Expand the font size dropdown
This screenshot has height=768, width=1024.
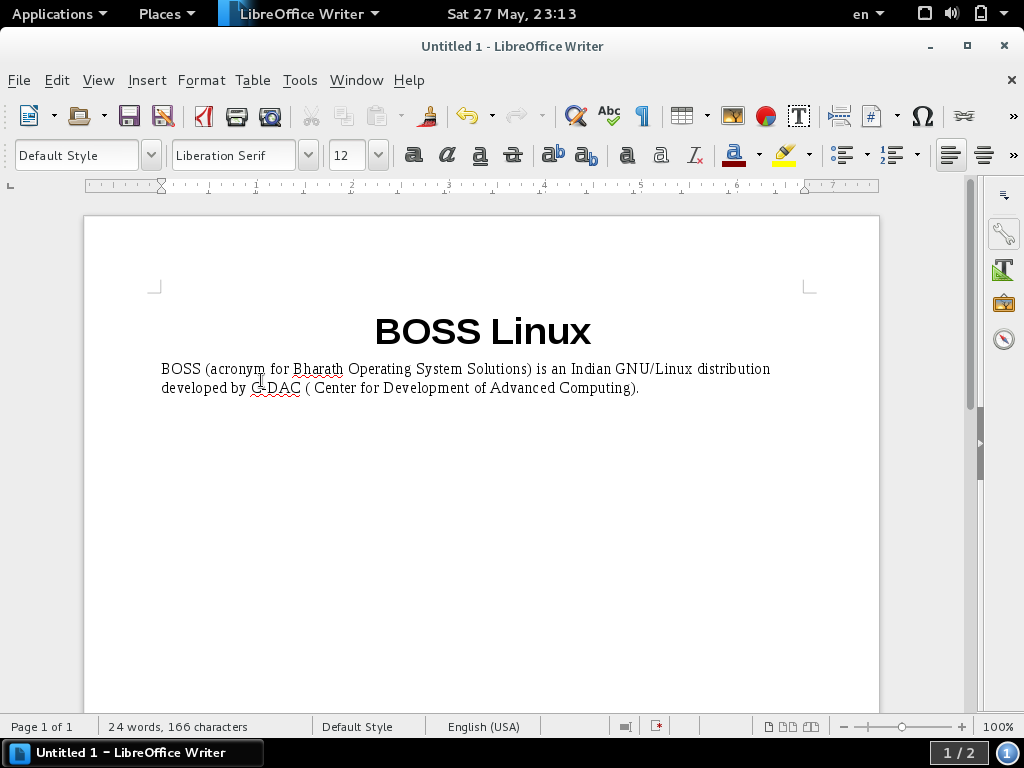point(378,155)
